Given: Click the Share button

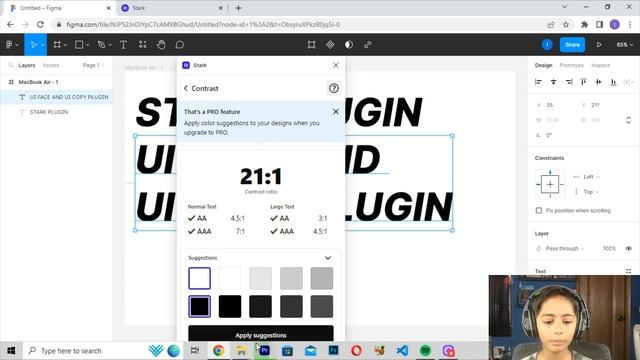Looking at the screenshot, I should coord(572,44).
